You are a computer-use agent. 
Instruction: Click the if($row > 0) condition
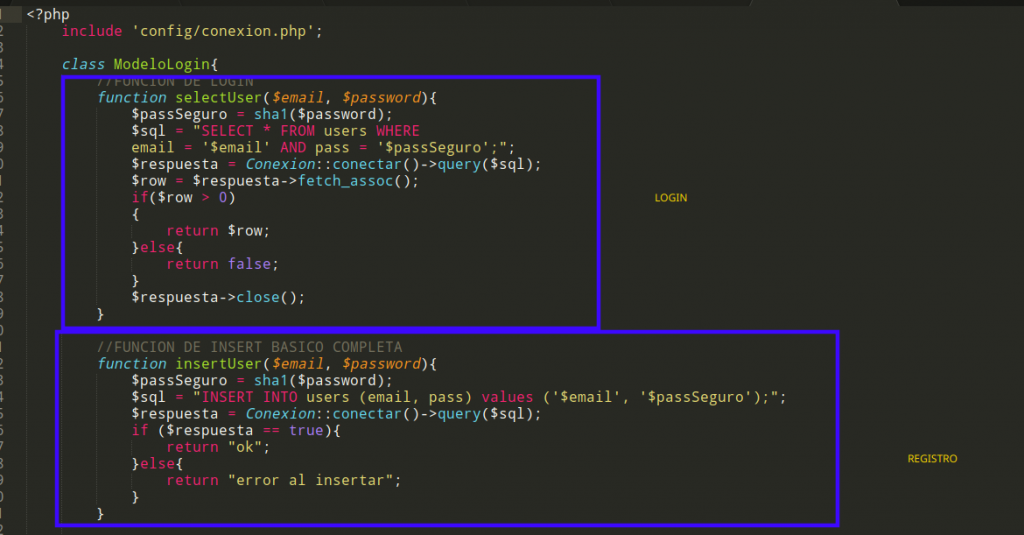pyautogui.click(x=184, y=198)
